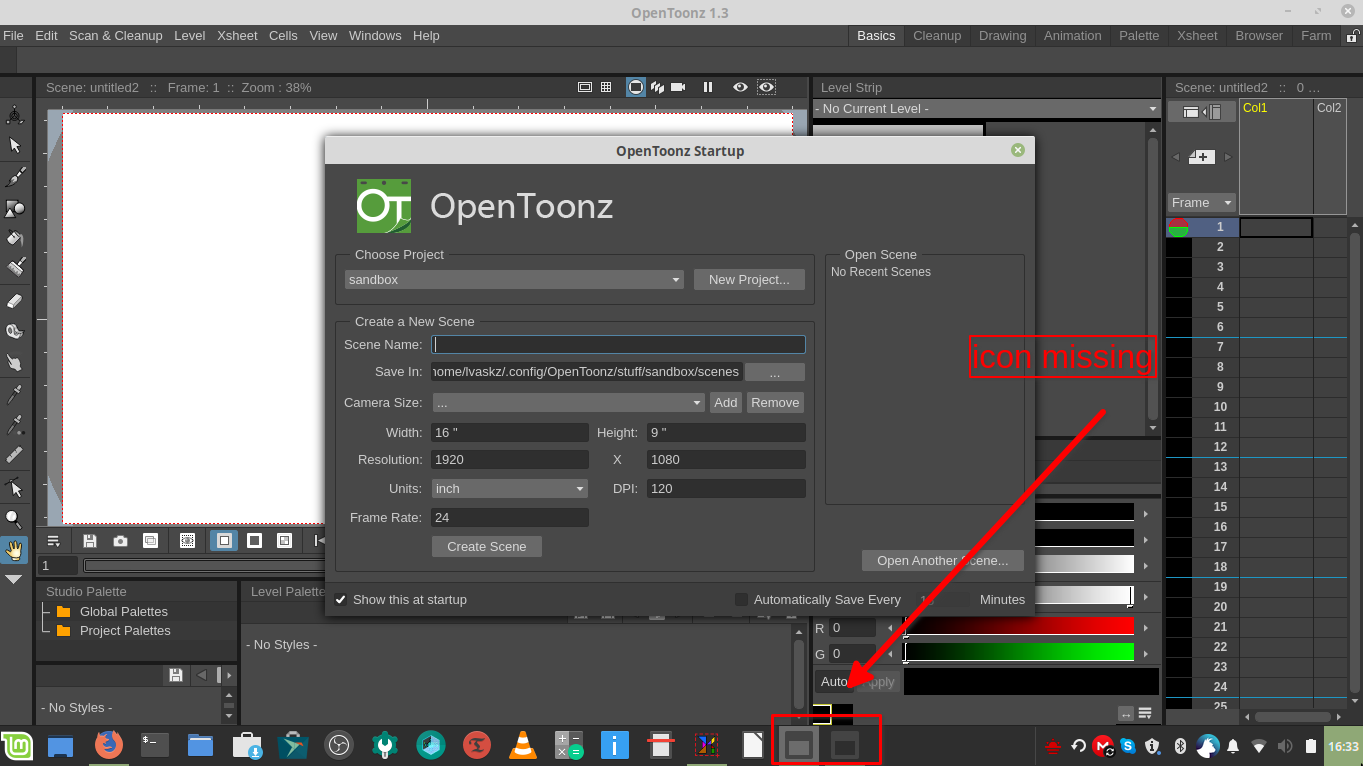
Task: Toggle the Sub-camera Preview eye icon
Action: [766, 87]
